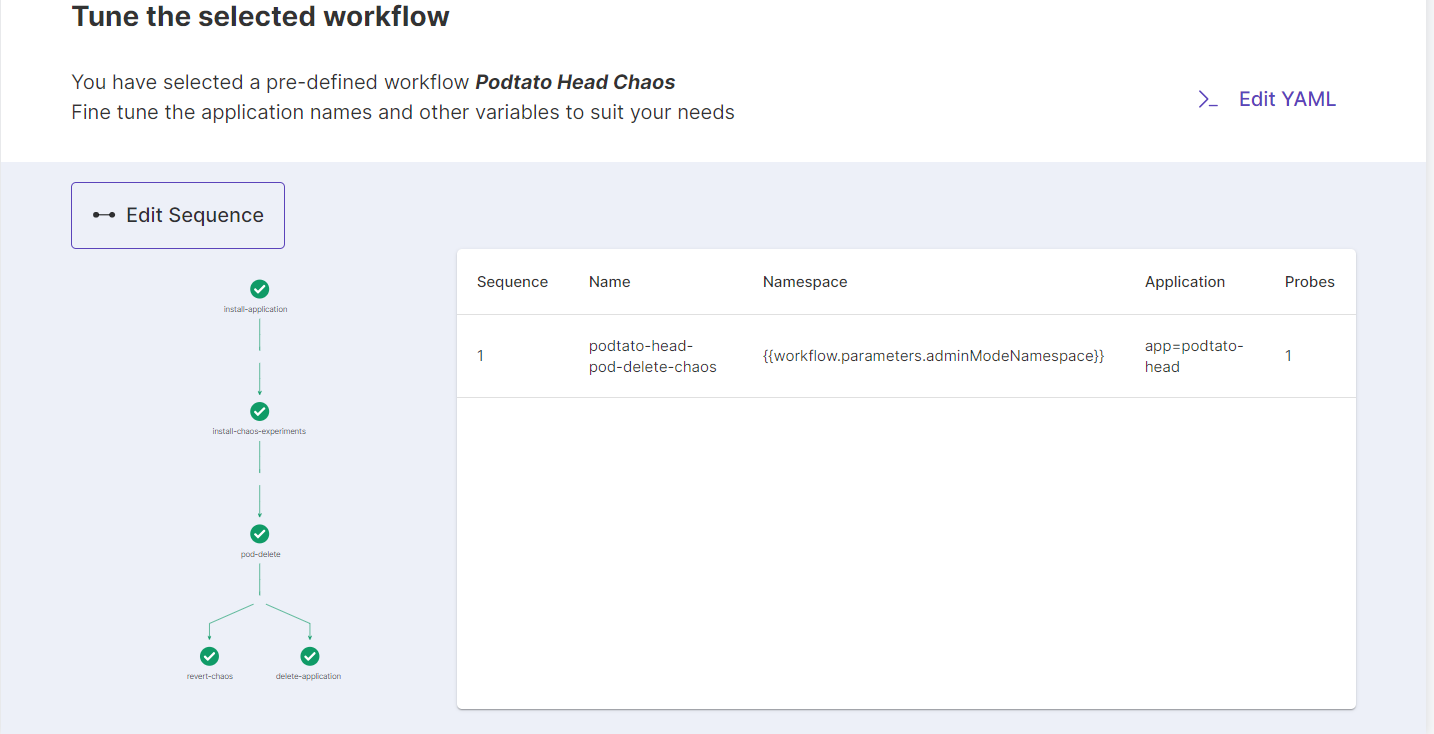Screen dimensions: 1434x734
Task: Click the terminal prompt icon beside Edit YAML
Action: [1208, 99]
